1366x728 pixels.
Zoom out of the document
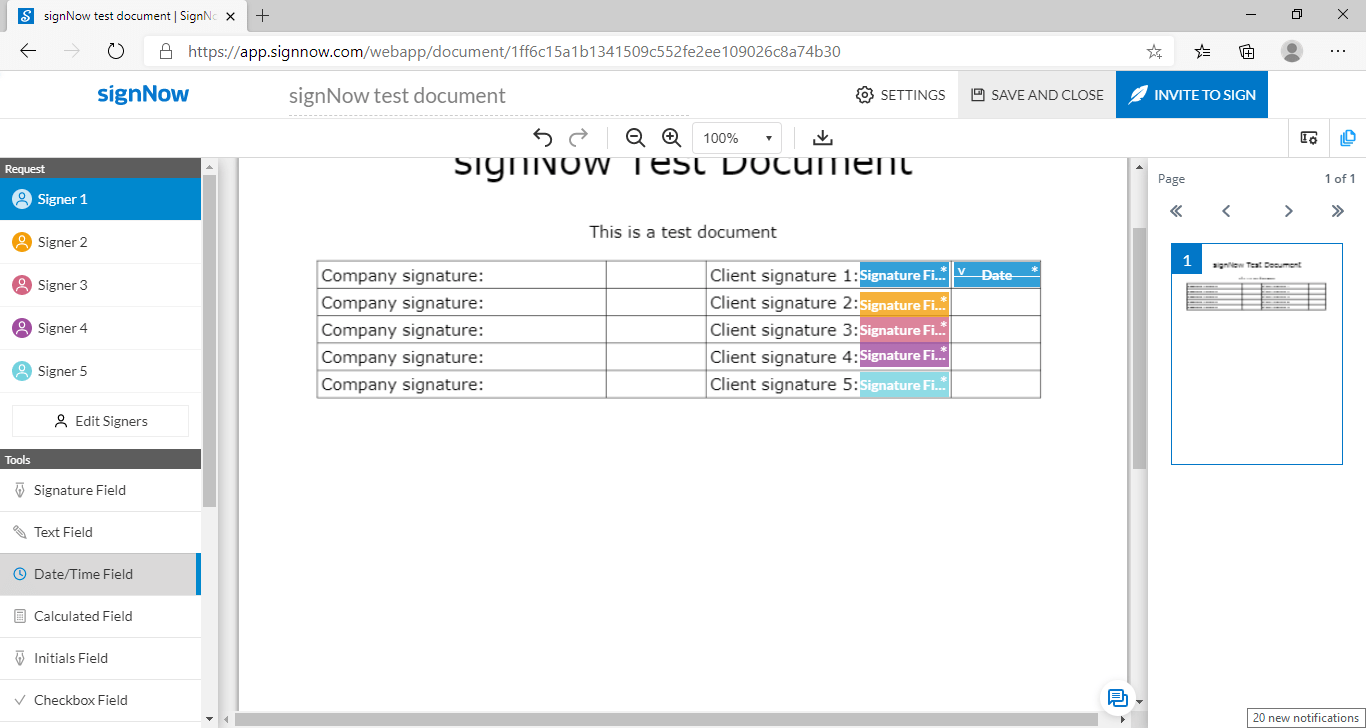(635, 138)
